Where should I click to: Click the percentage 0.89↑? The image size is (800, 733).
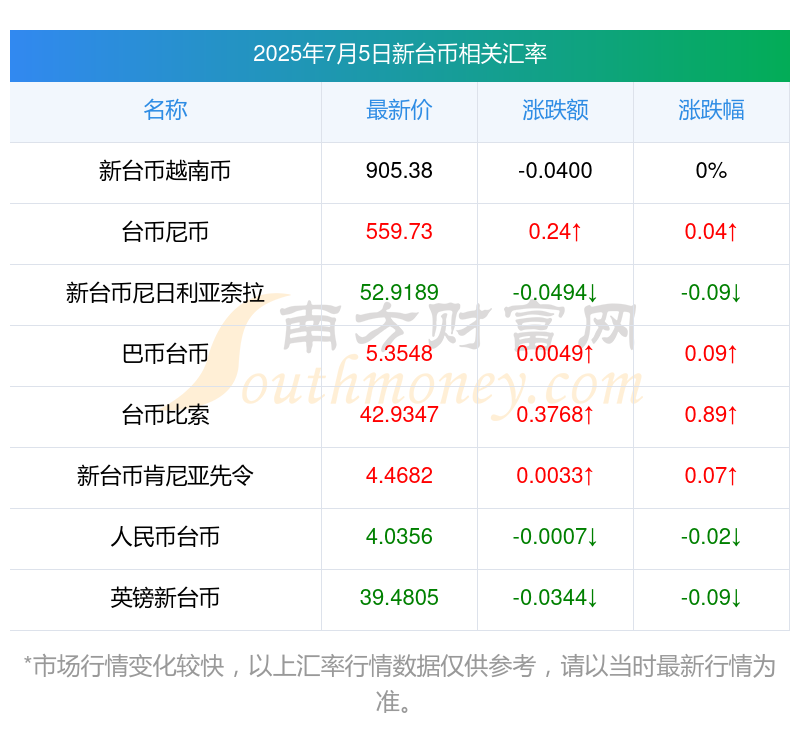coord(711,415)
